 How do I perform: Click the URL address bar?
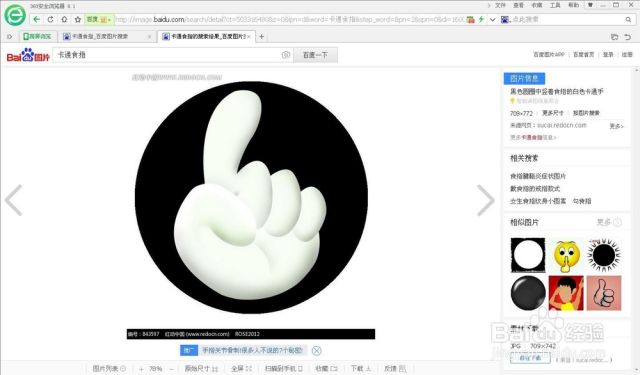pyautogui.click(x=289, y=19)
